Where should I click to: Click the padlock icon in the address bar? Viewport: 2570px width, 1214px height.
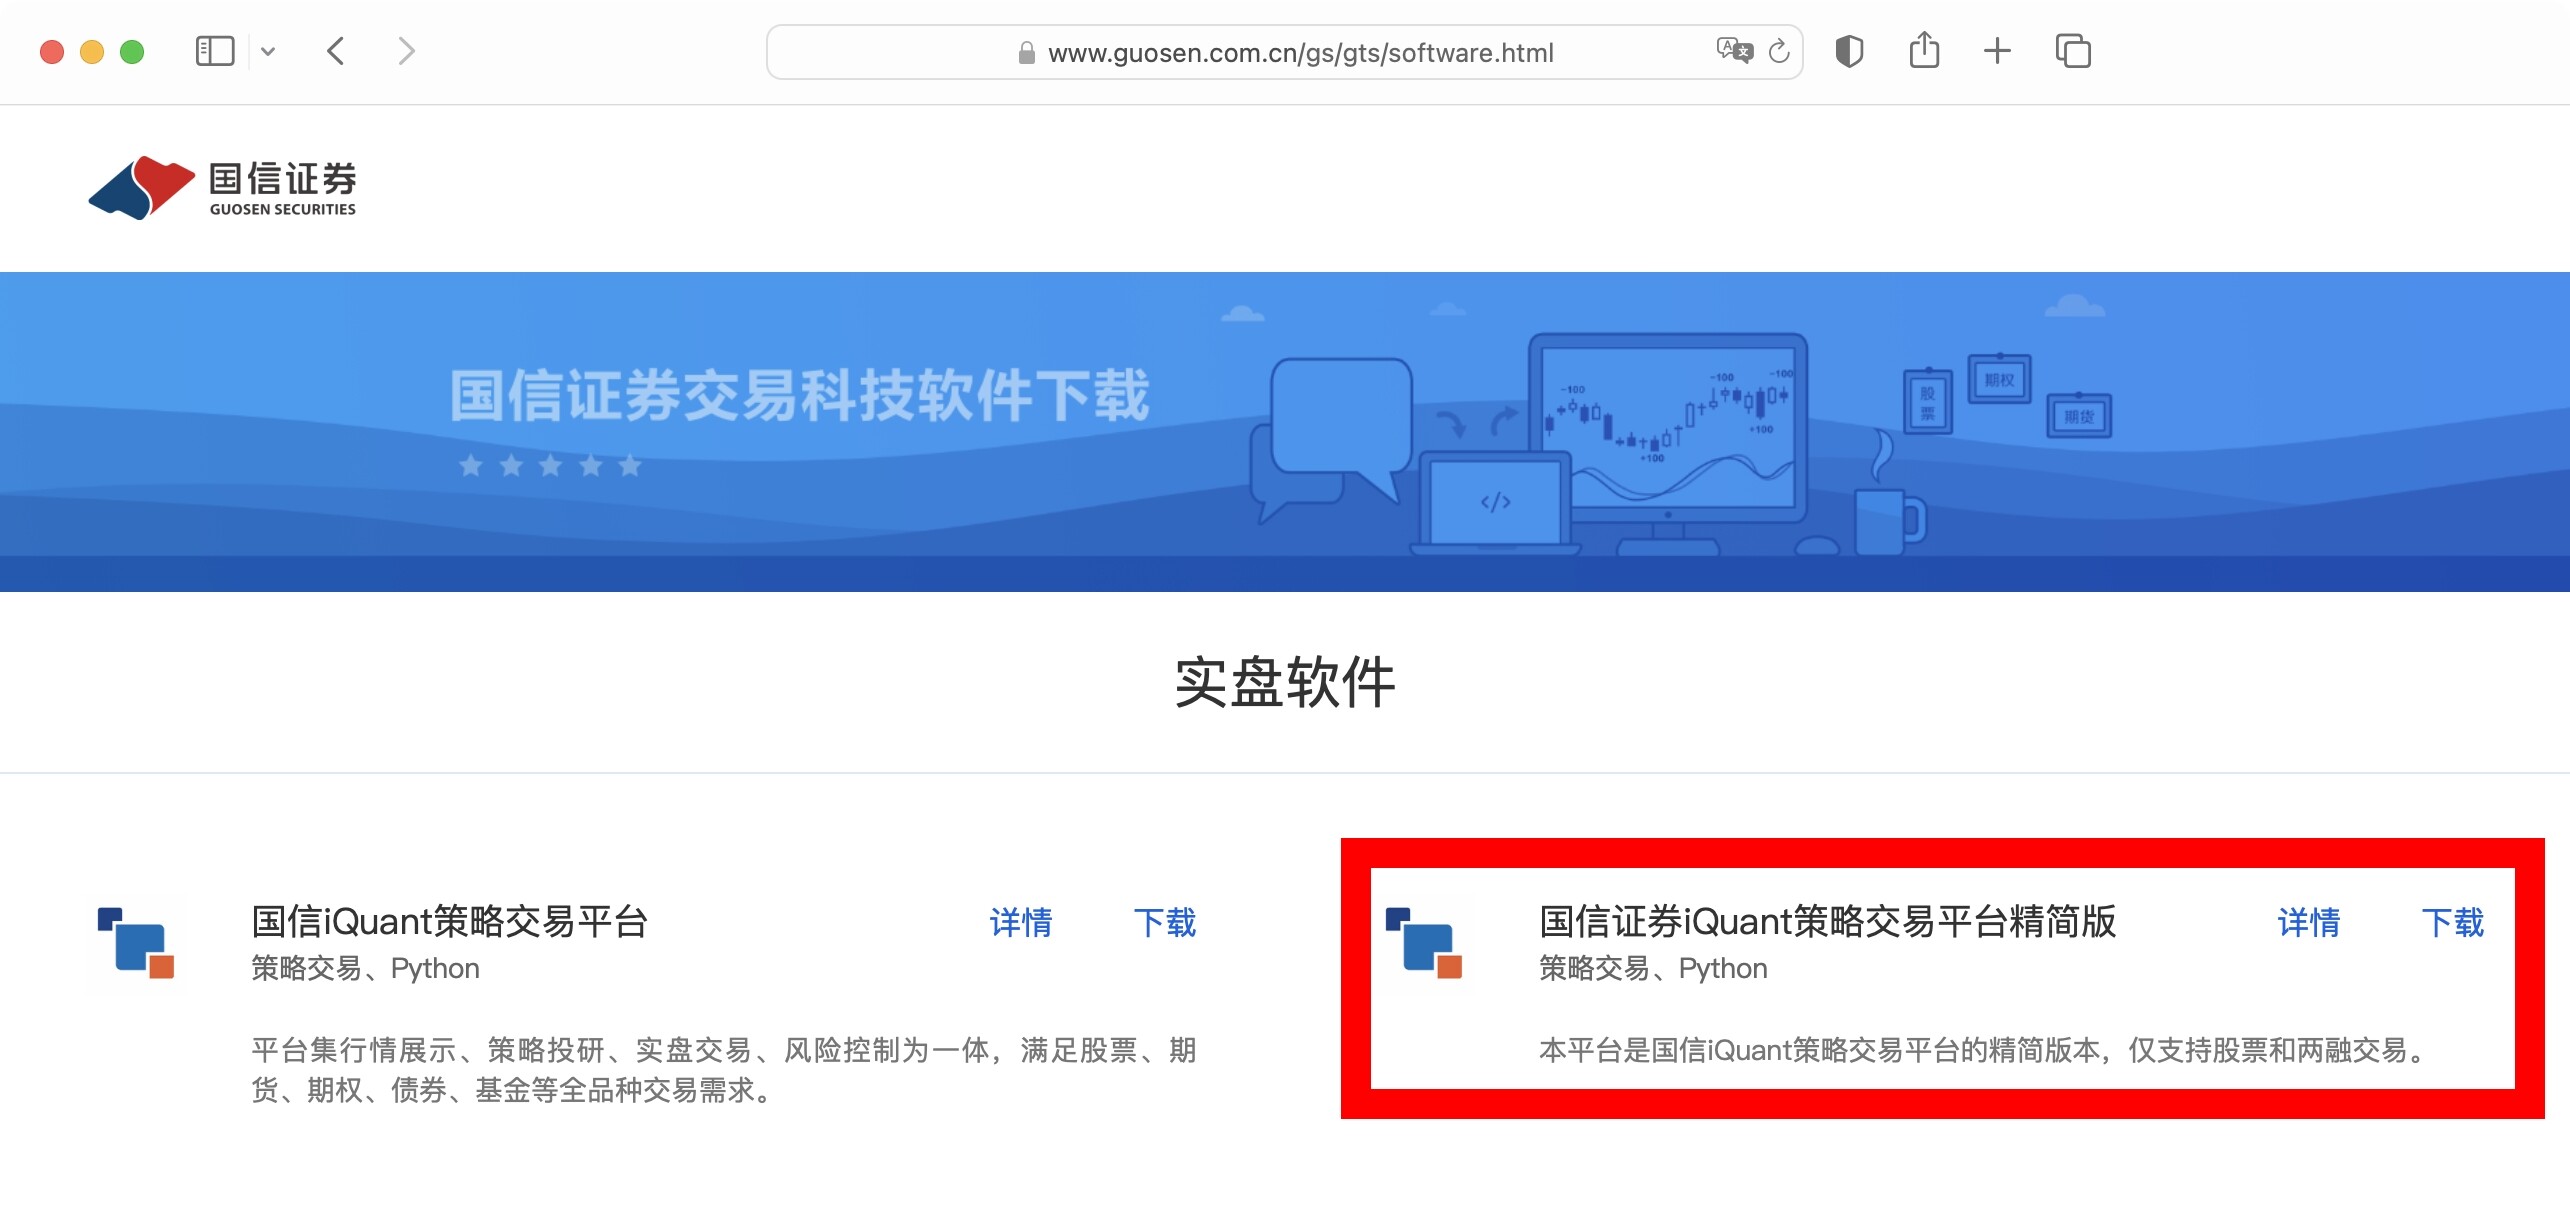pyautogui.click(x=1025, y=53)
